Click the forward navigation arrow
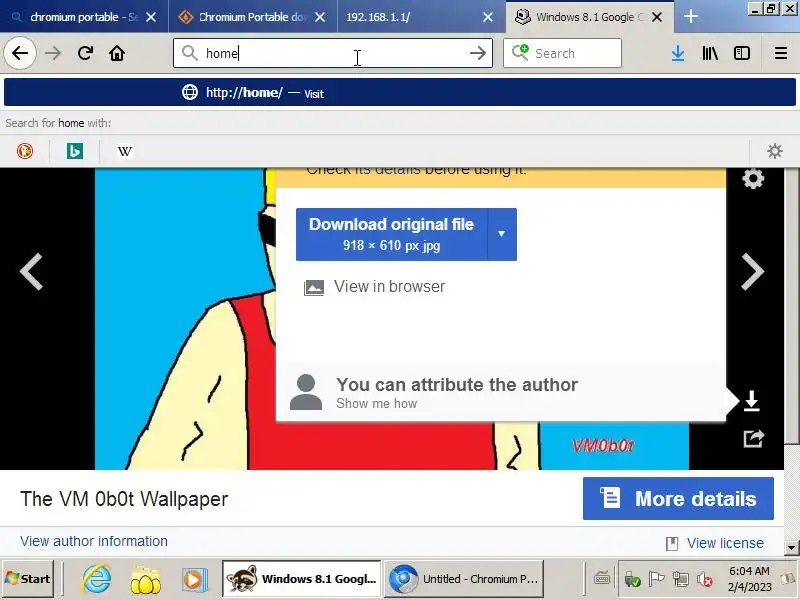 [x=53, y=53]
